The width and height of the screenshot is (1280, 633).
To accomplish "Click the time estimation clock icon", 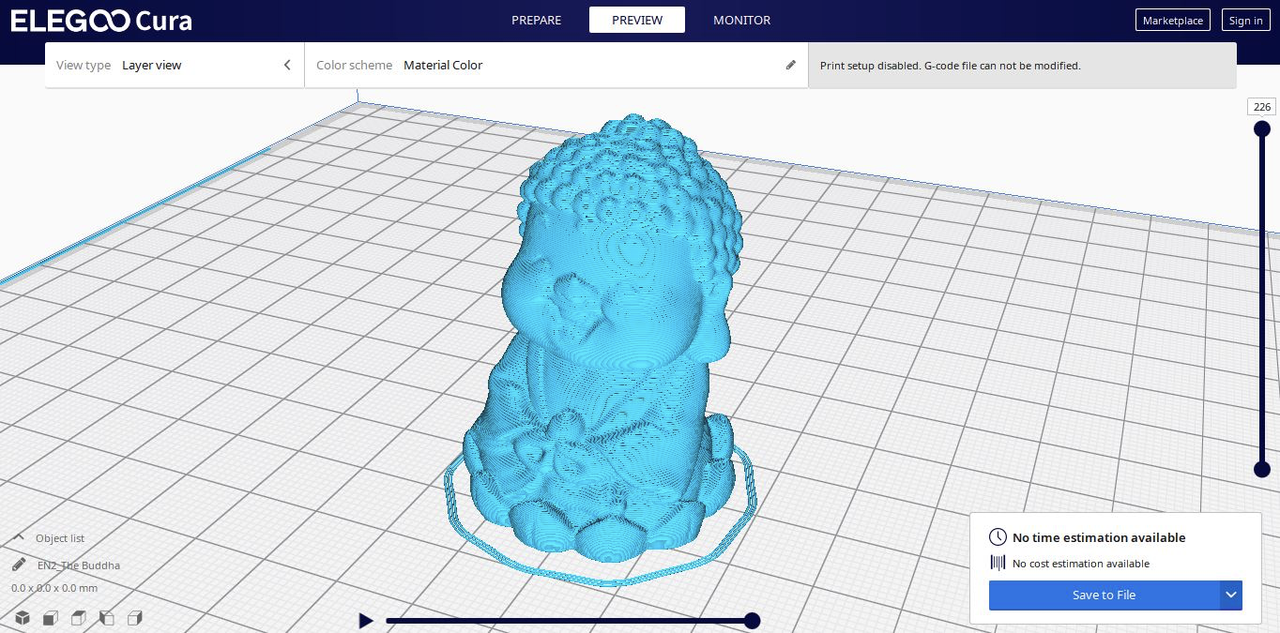I will [x=997, y=537].
